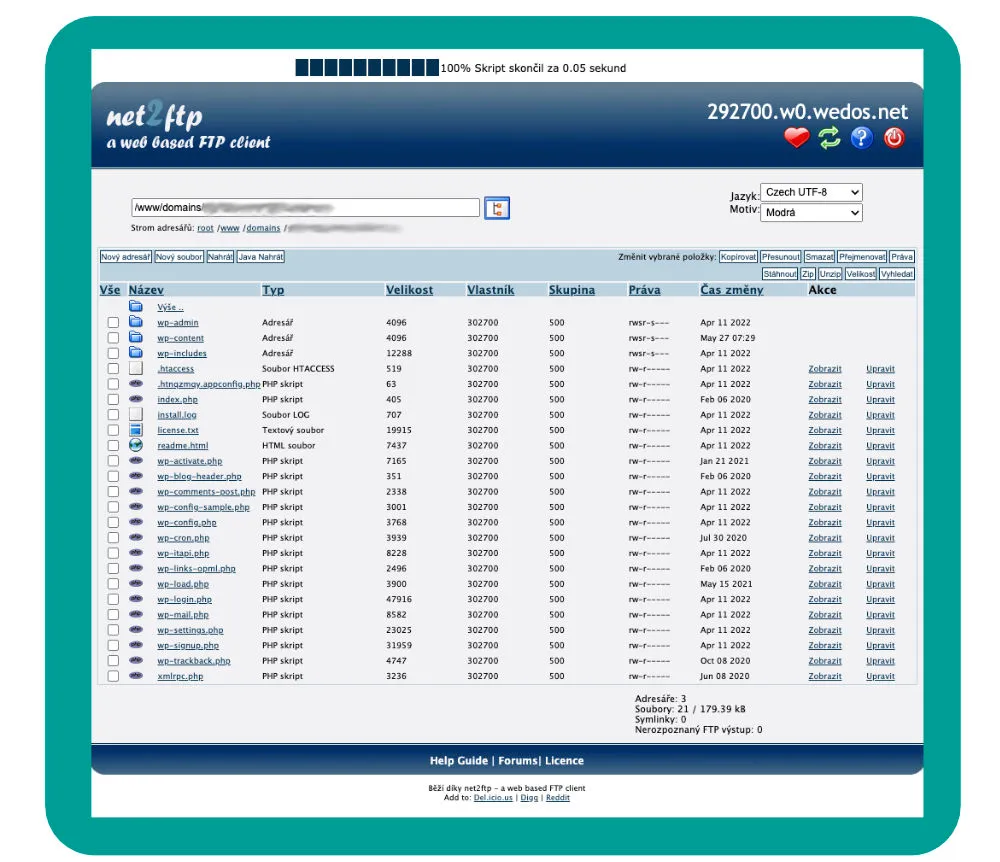Click the Smazat delete button
The image size is (1000, 862).
pyautogui.click(x=819, y=257)
